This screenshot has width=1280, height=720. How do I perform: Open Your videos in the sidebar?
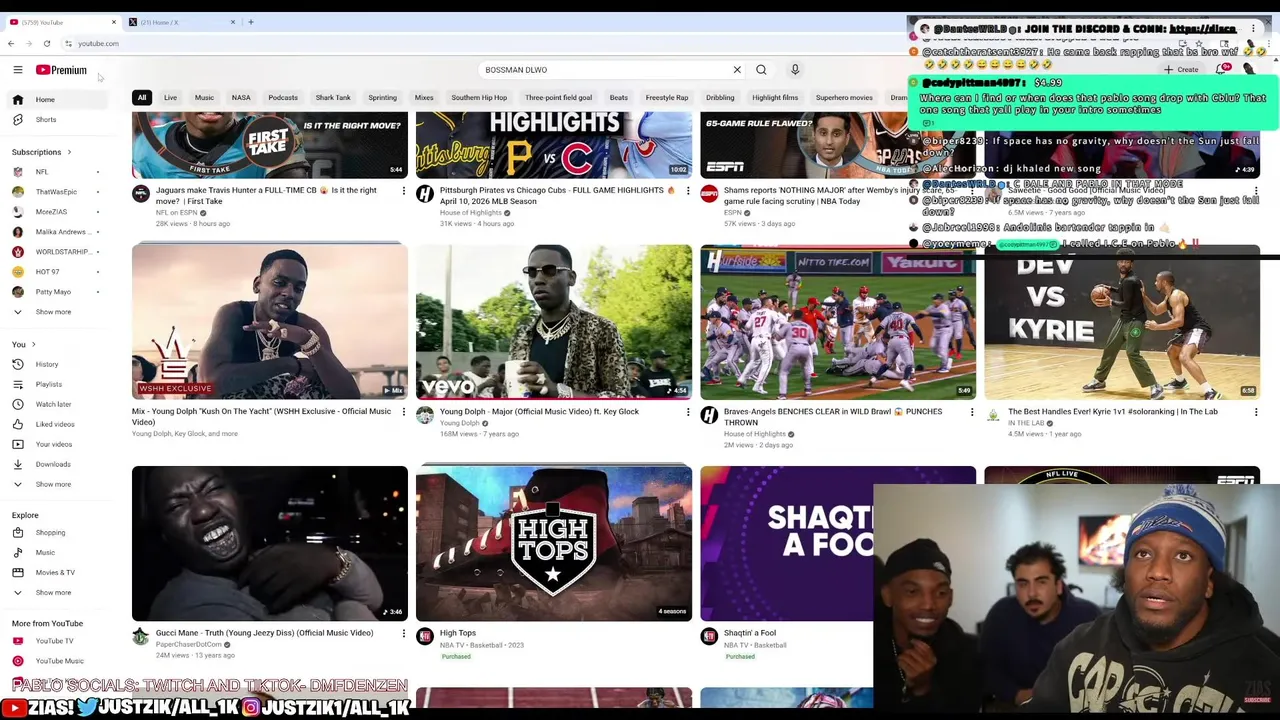57,444
